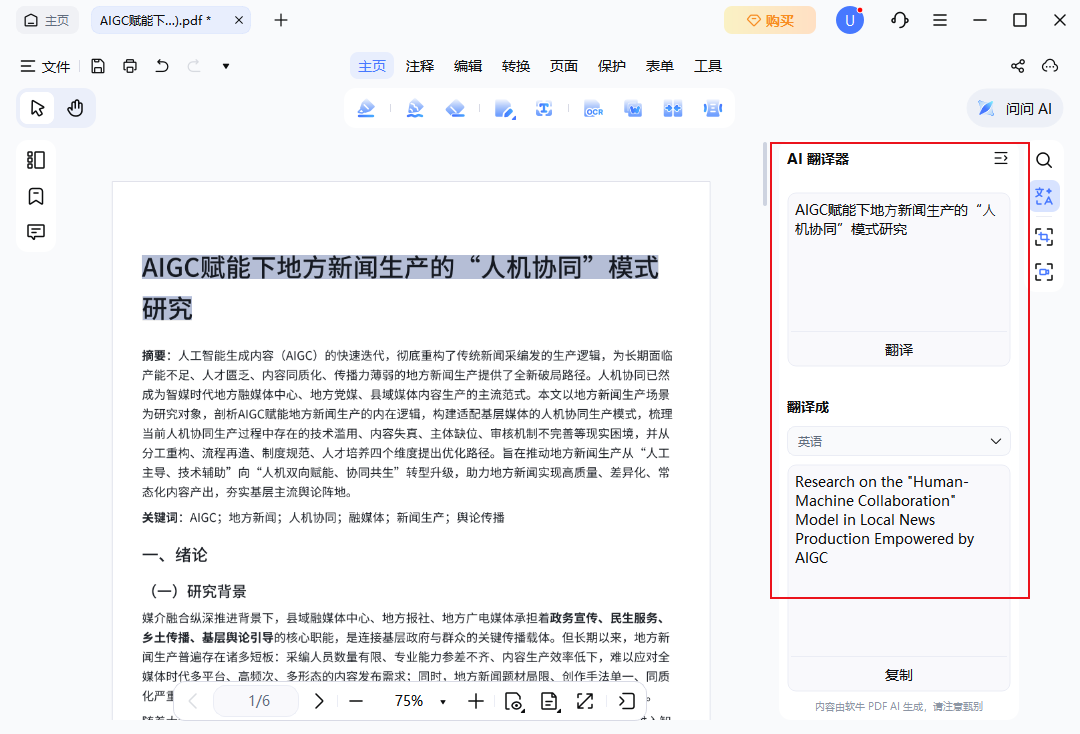Open the page thumbnails panel
Image resolution: width=1080 pixels, height=734 pixels.
[36, 160]
